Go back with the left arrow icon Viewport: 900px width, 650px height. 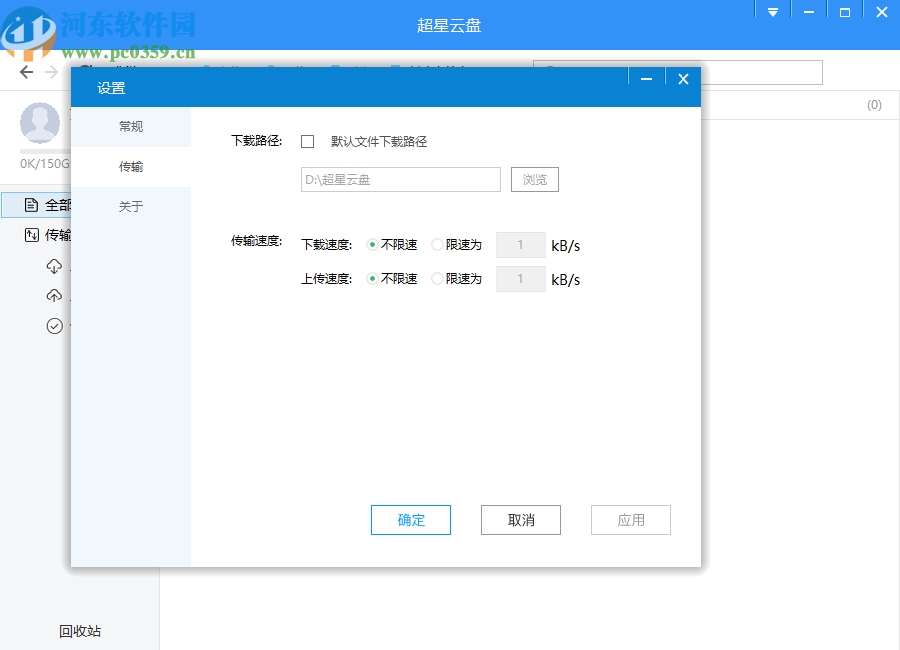pos(26,72)
